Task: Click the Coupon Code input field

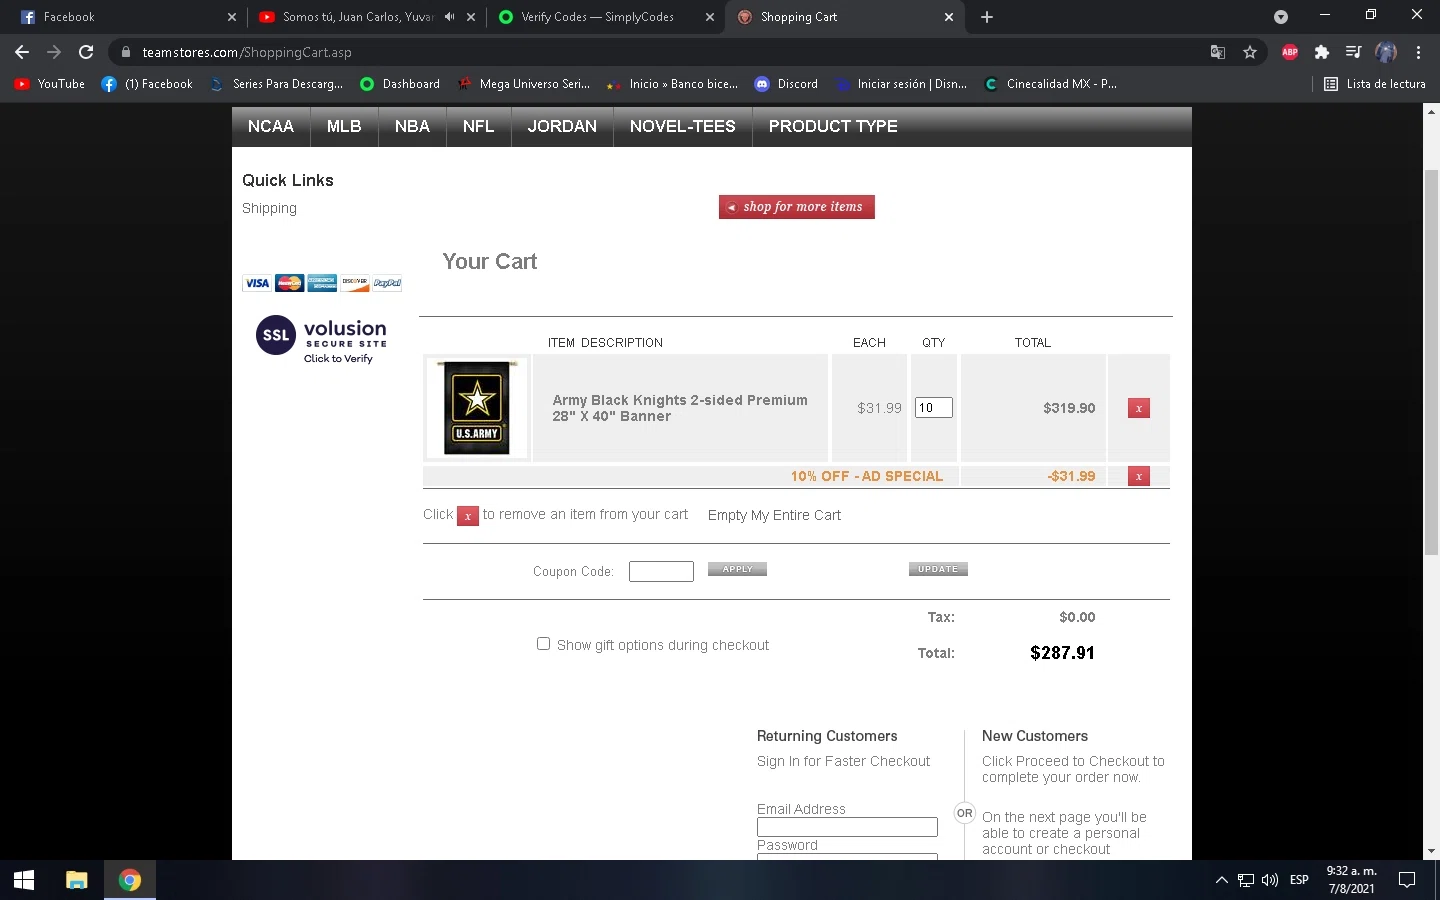Action: pyautogui.click(x=661, y=571)
